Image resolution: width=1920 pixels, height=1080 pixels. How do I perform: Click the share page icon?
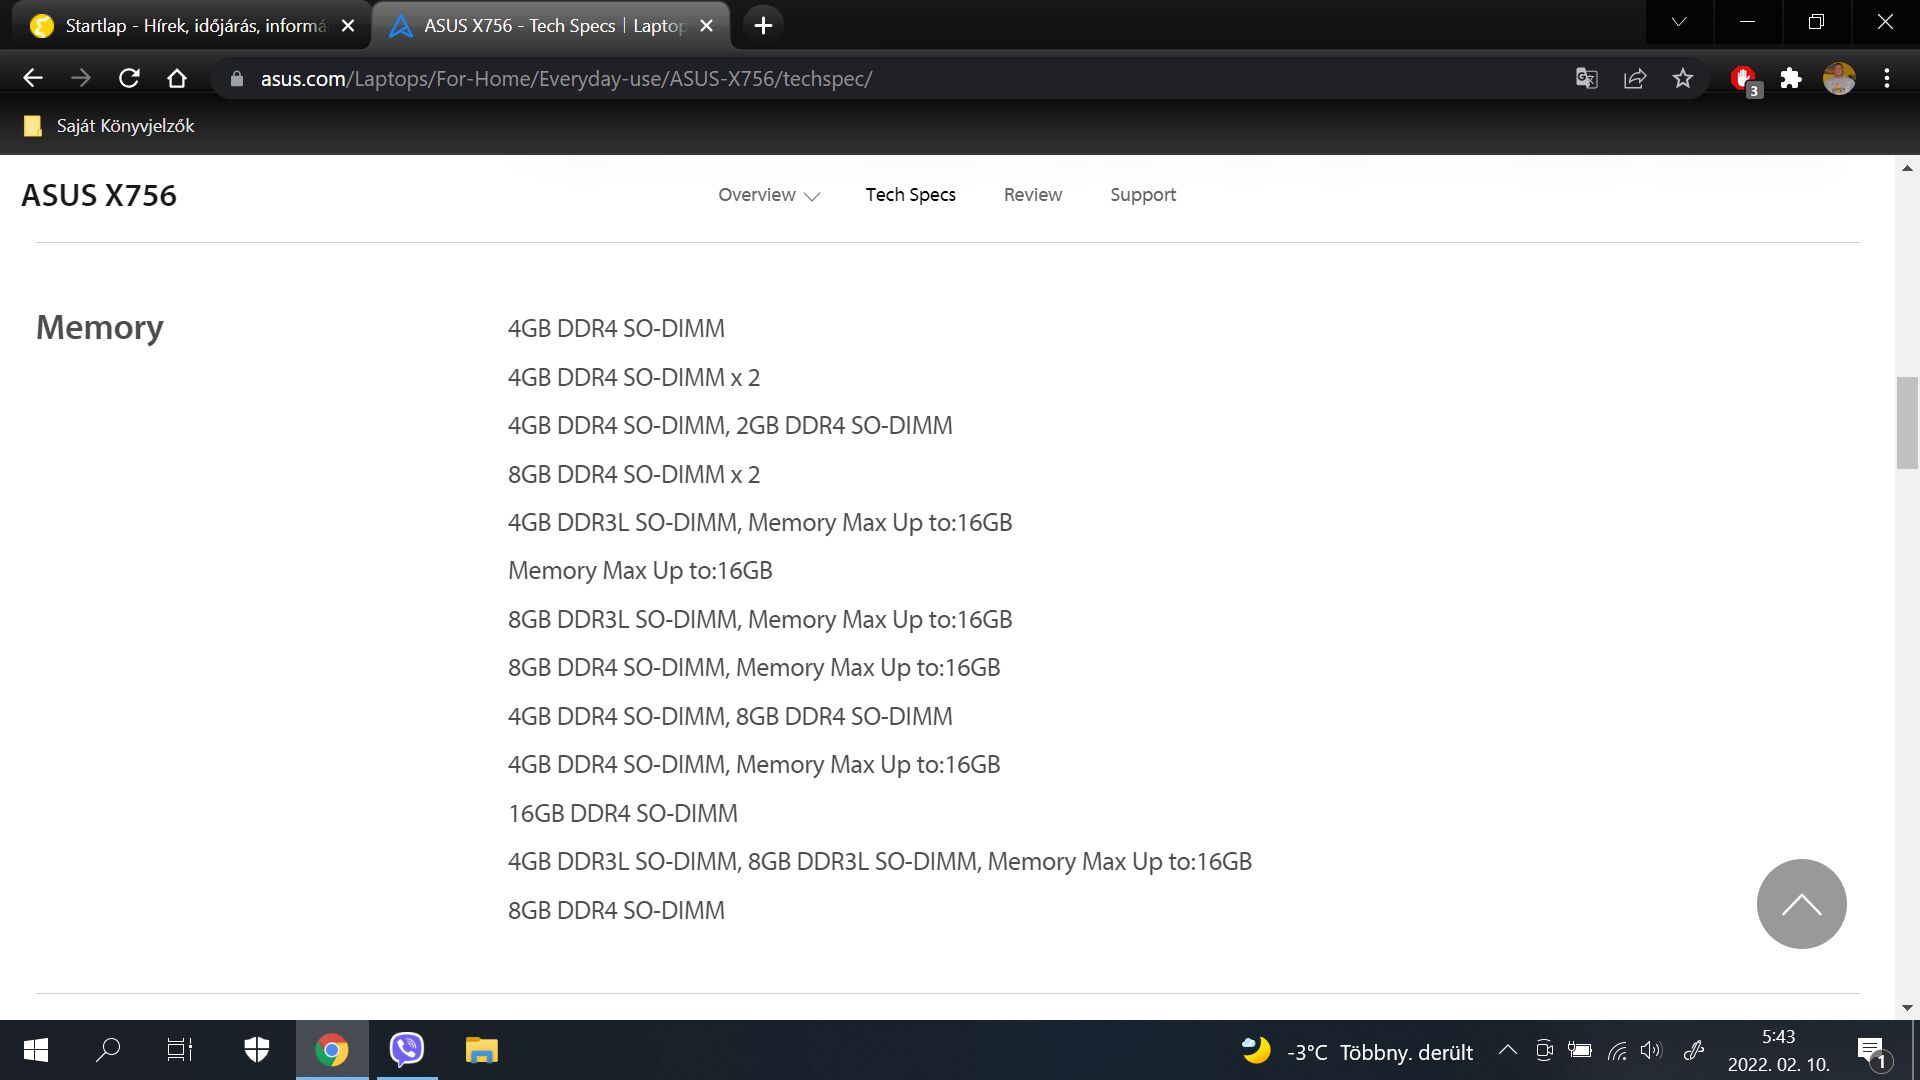point(1635,78)
